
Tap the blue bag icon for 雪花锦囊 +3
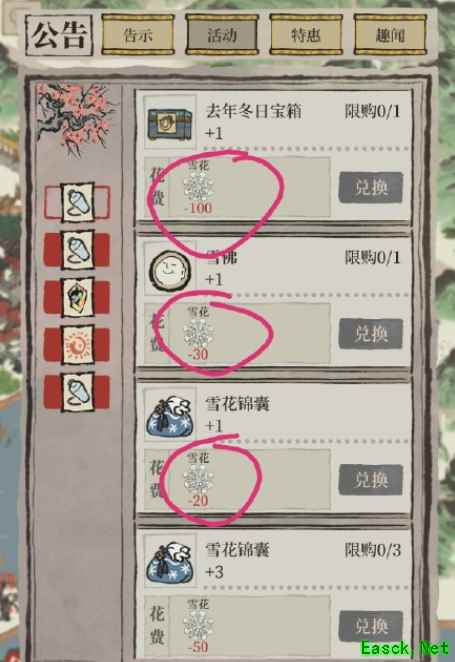[170, 562]
